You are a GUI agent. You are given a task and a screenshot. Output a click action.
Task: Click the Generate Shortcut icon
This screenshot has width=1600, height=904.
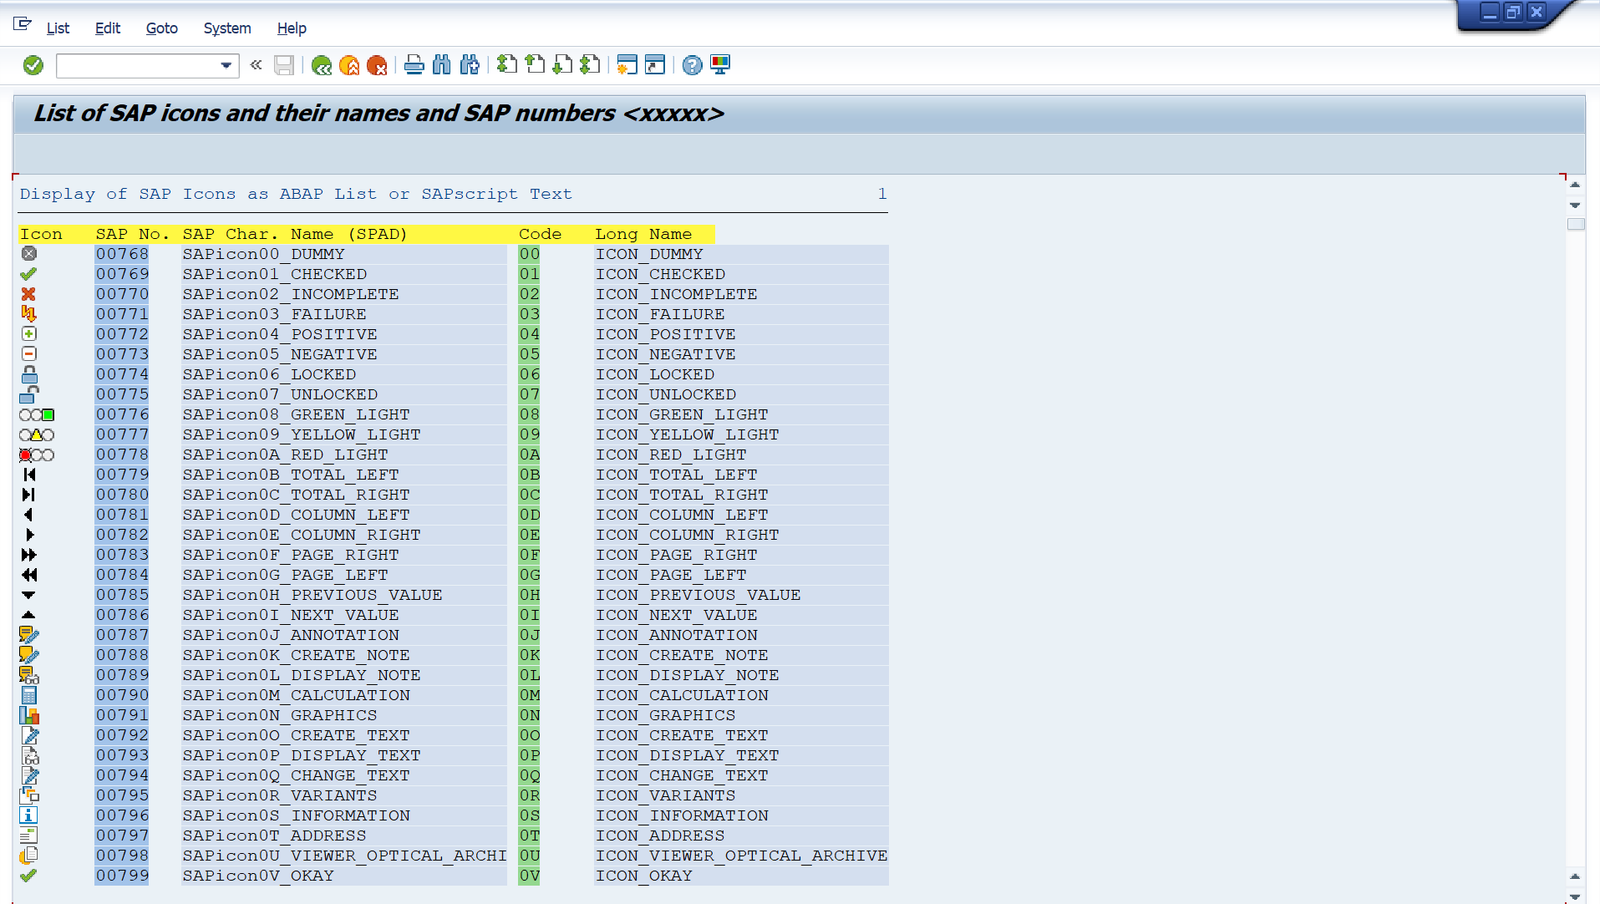[655, 65]
